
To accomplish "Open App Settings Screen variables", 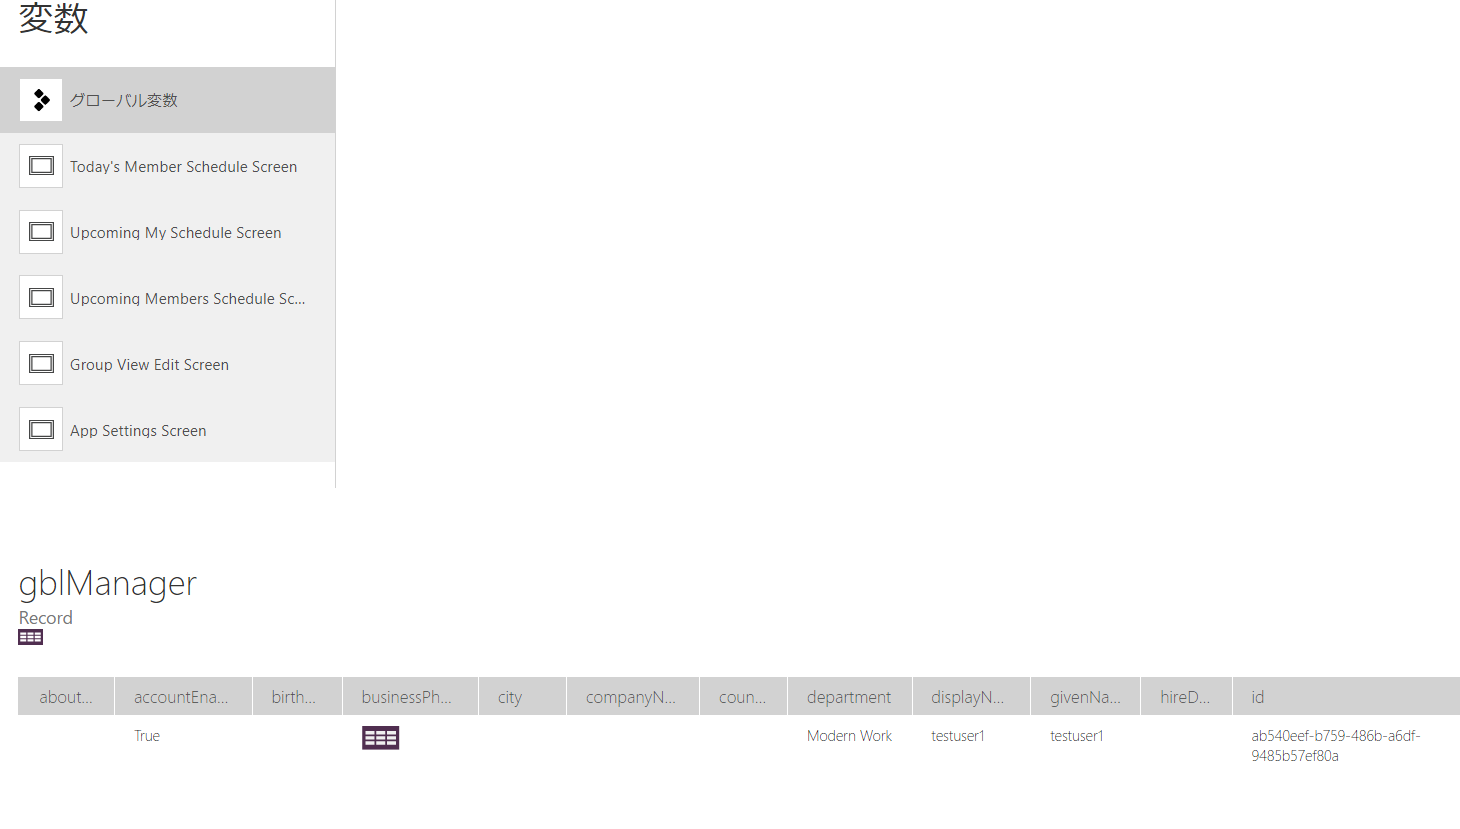I will (x=168, y=430).
